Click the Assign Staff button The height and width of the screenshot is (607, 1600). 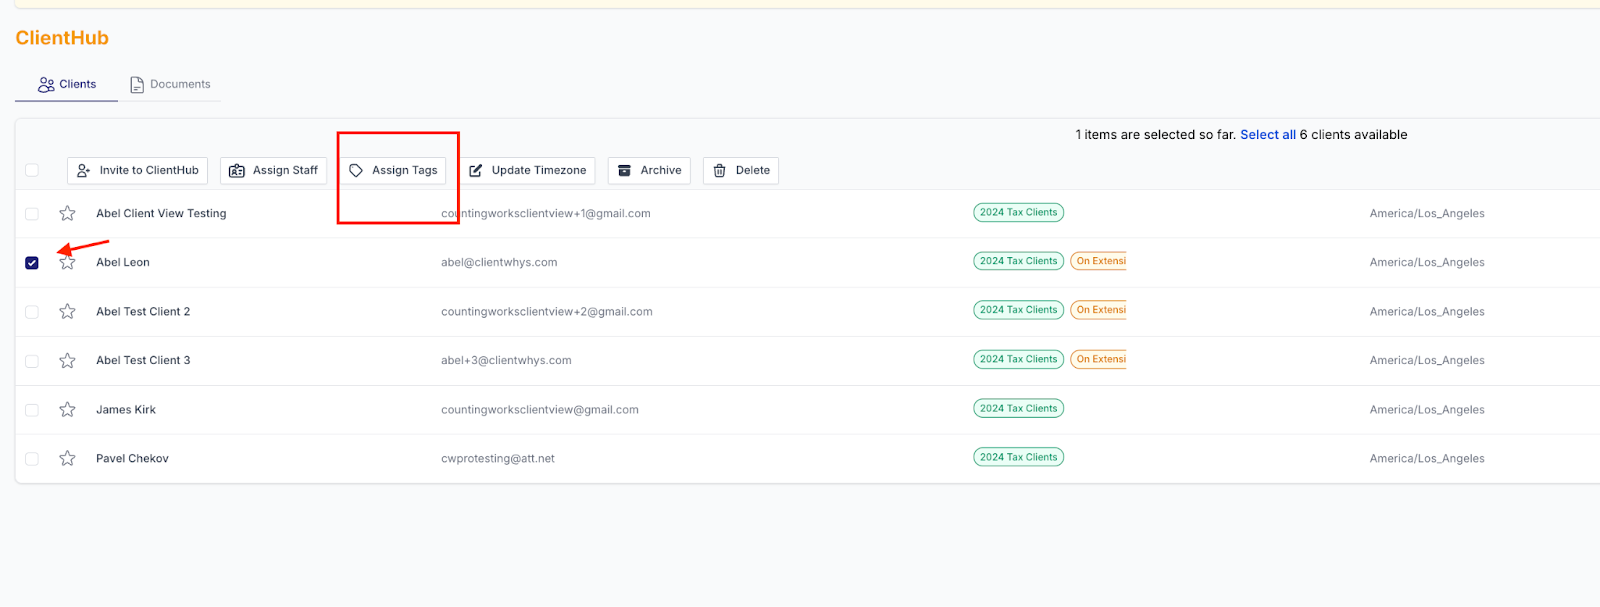(x=273, y=170)
